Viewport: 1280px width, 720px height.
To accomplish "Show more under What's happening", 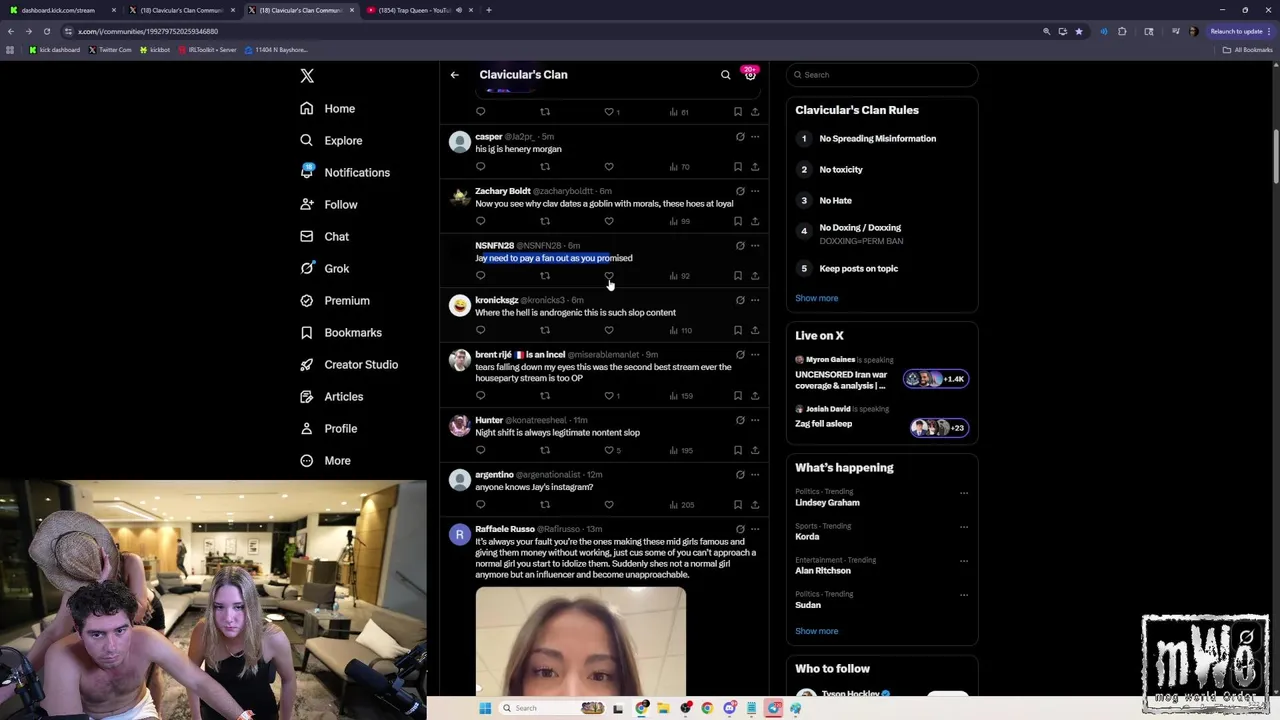I will [x=816, y=631].
